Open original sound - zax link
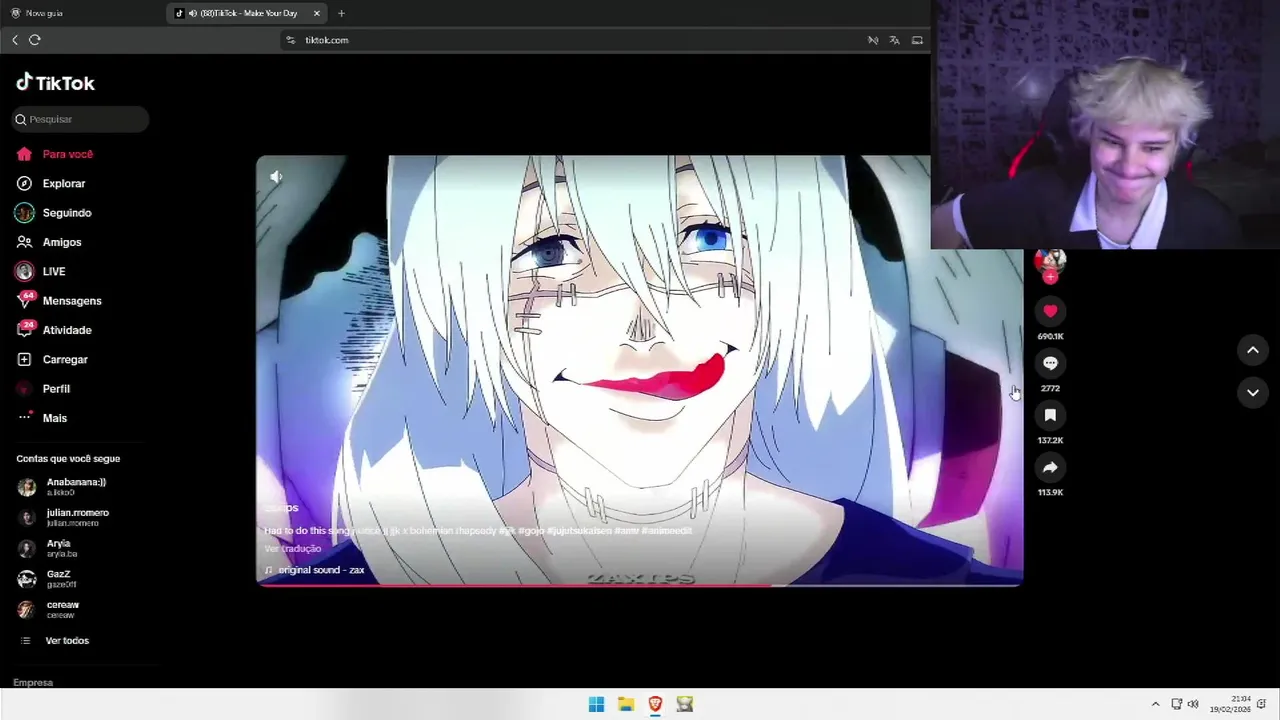 [321, 570]
